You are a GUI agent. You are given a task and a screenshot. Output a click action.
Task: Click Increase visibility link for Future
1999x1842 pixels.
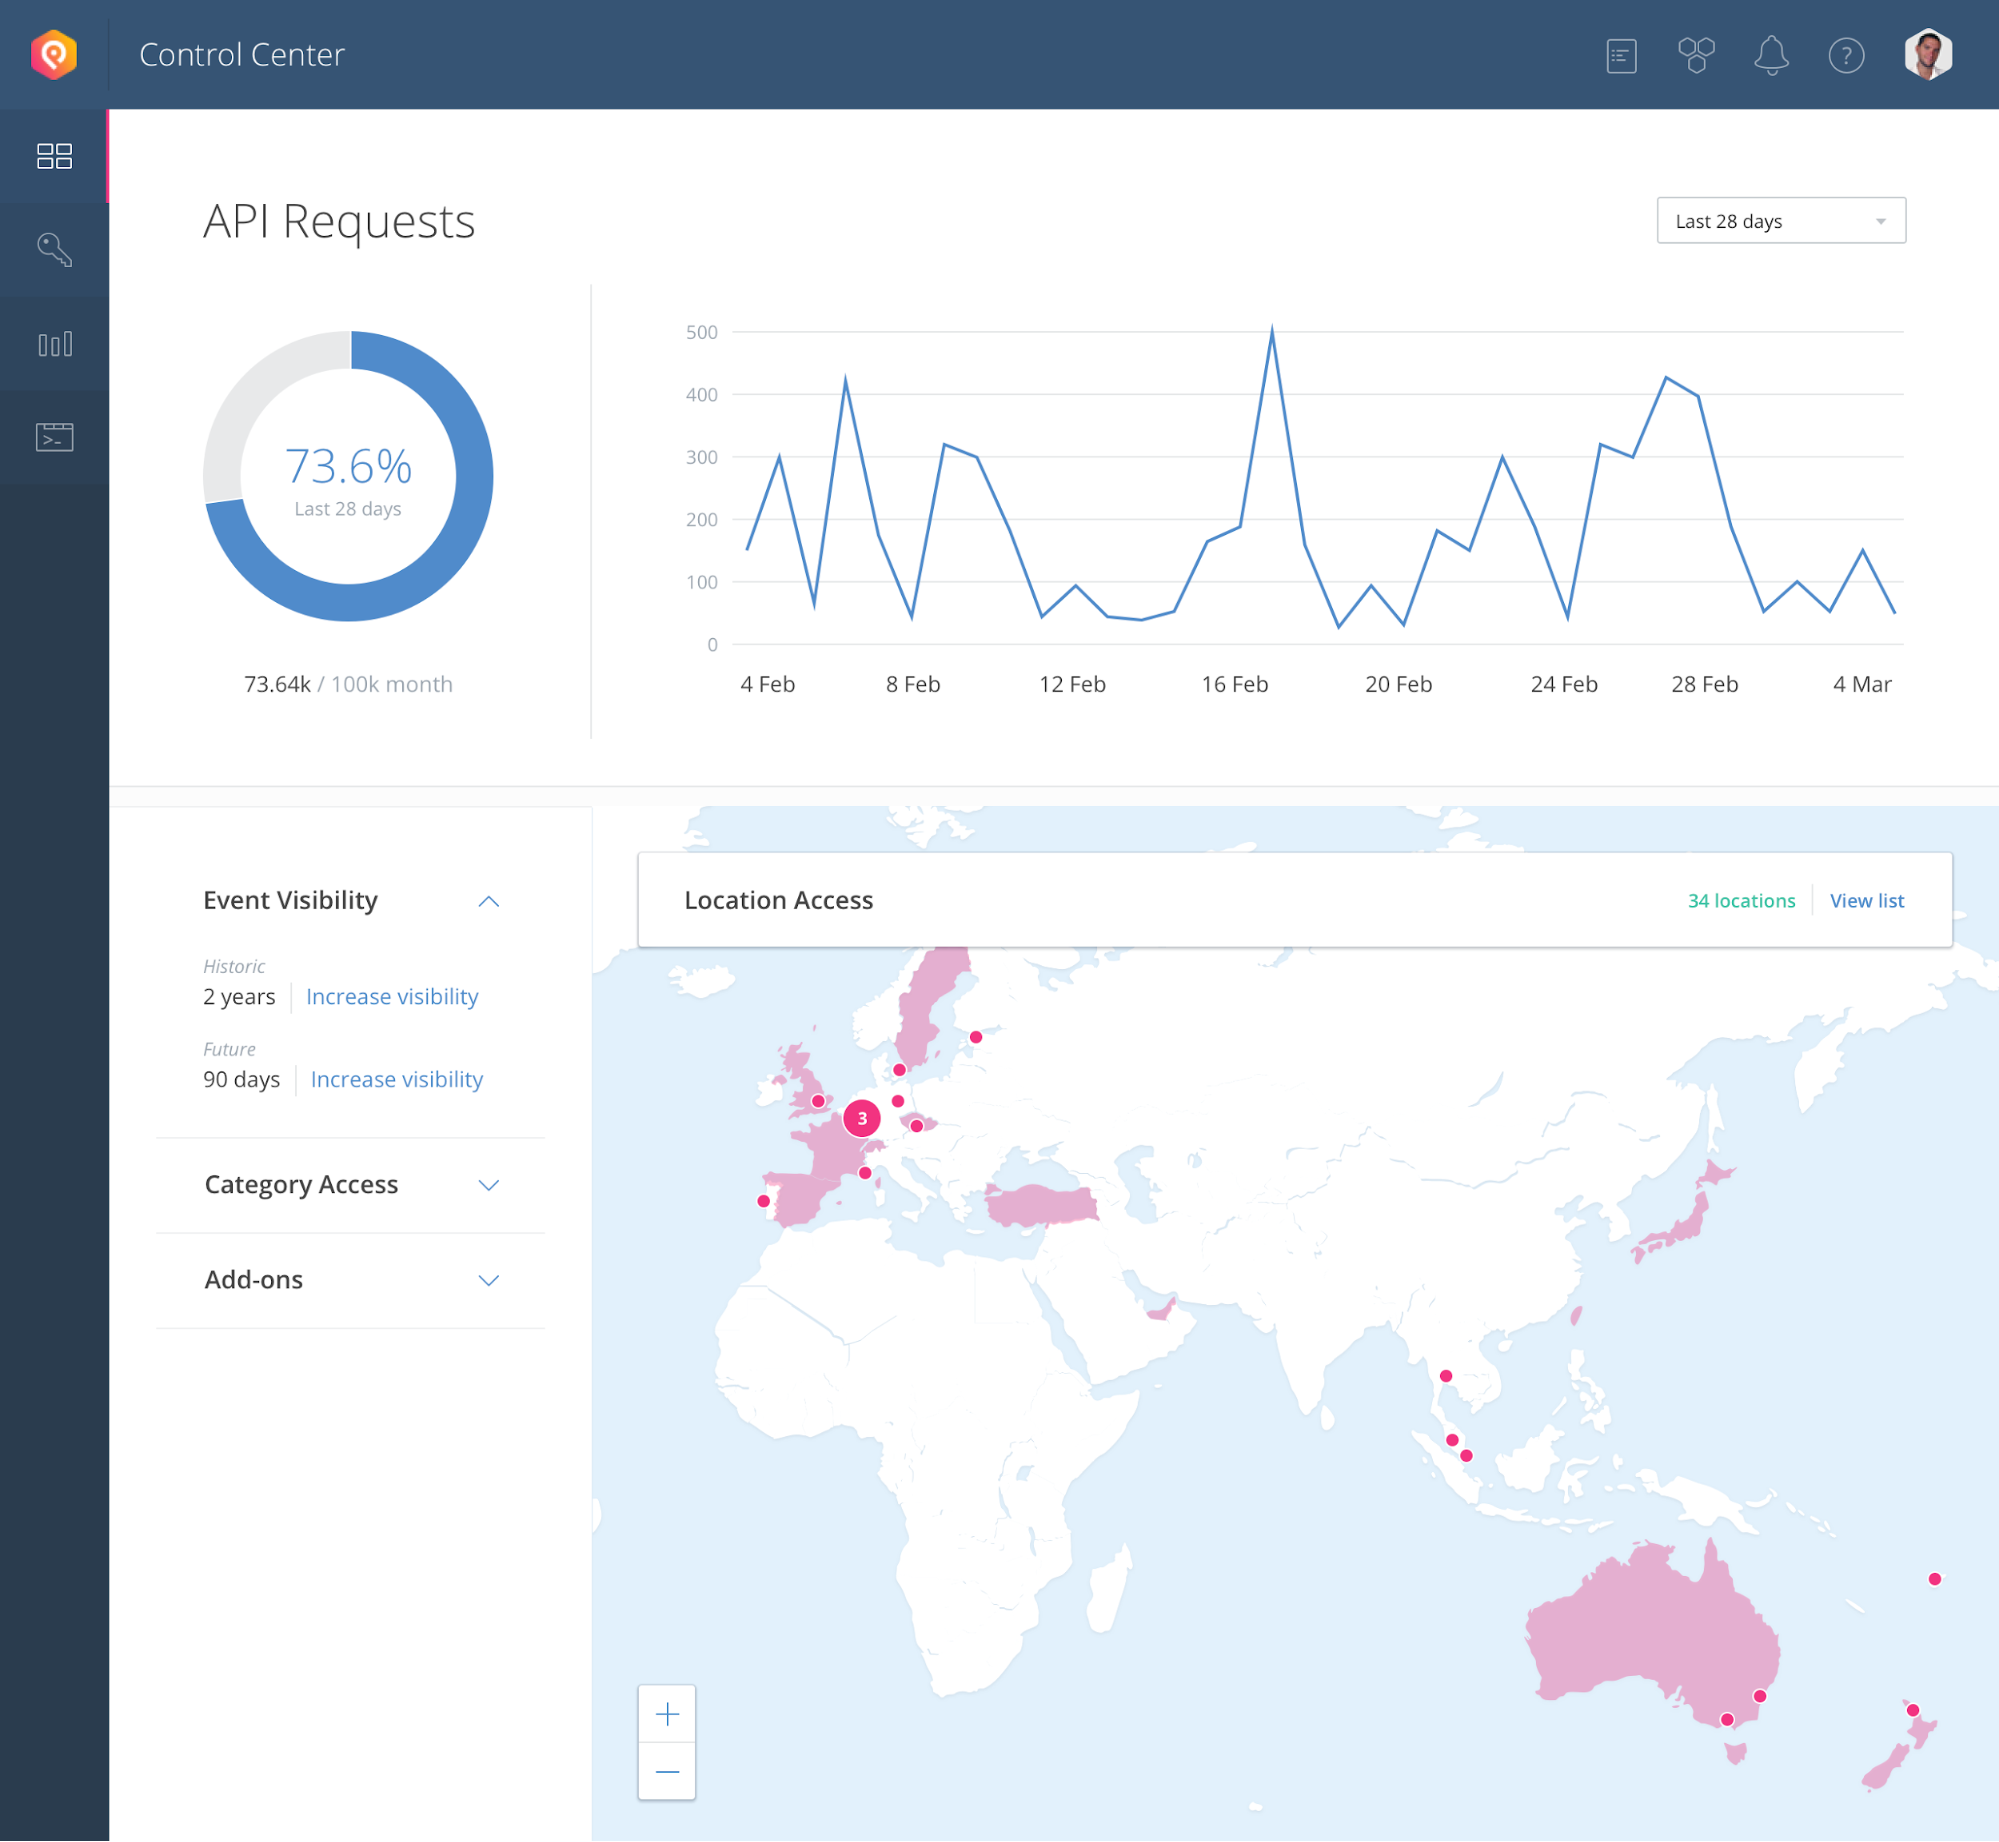pyautogui.click(x=396, y=1080)
